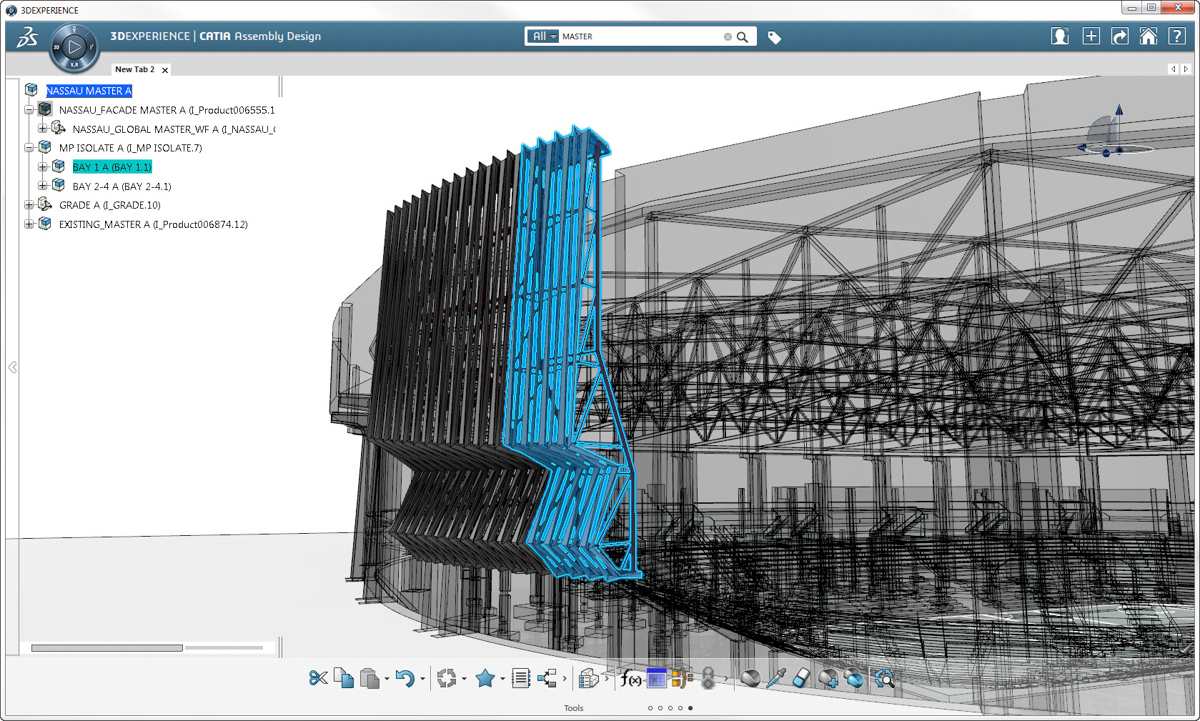
Task: Click the Paste clipboard icon
Action: (x=370, y=679)
